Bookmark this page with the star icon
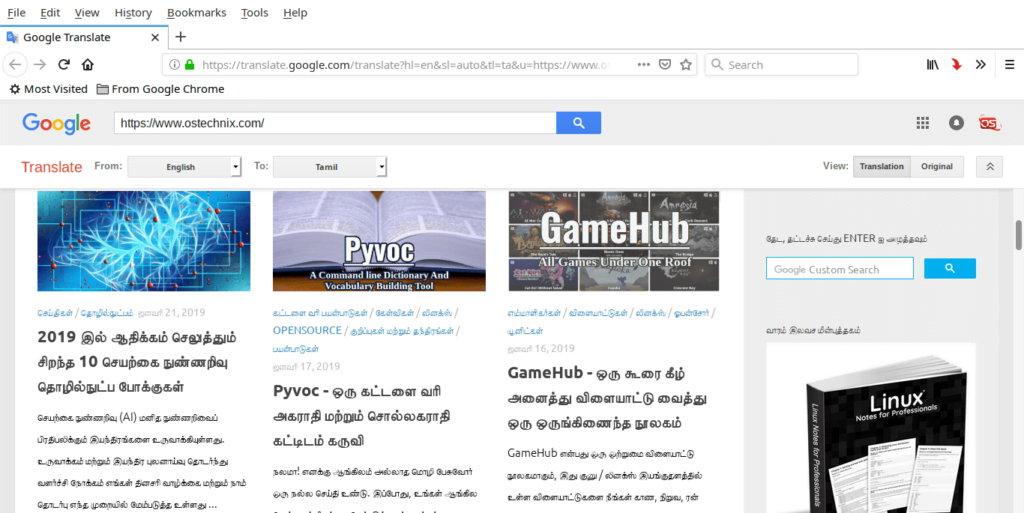Screen dimensions: 1024x513 tap(686, 64)
